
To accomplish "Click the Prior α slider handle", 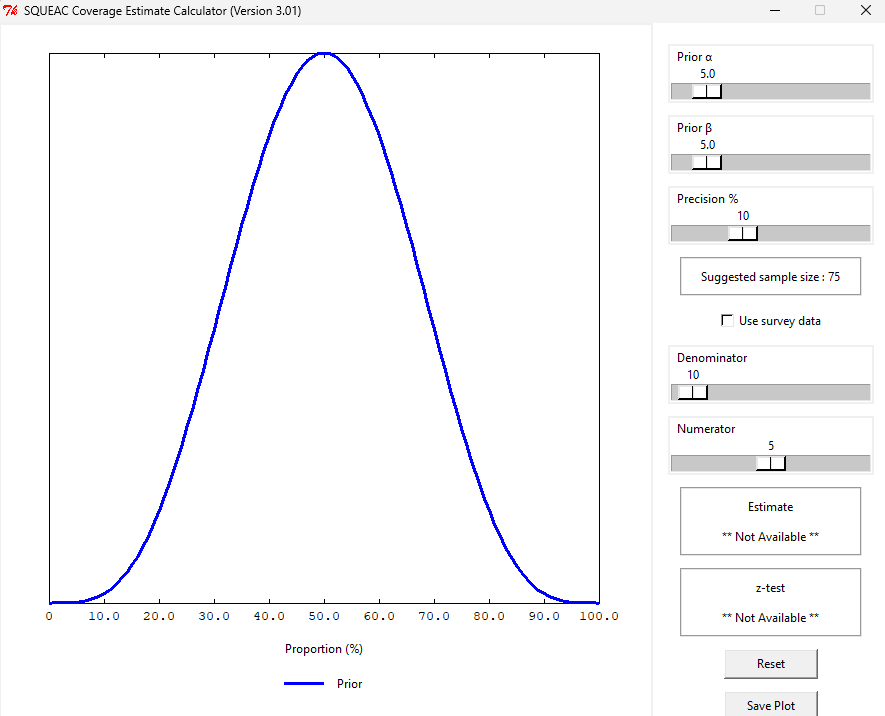I will click(x=707, y=92).
